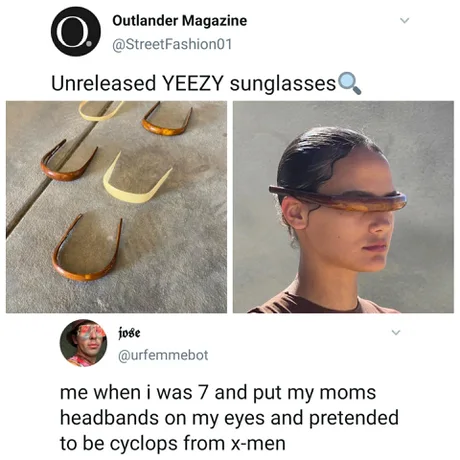Viewport: 460px width, 460px height.
Task: Click the partially visible cream headband at top
Action: pos(101,111)
